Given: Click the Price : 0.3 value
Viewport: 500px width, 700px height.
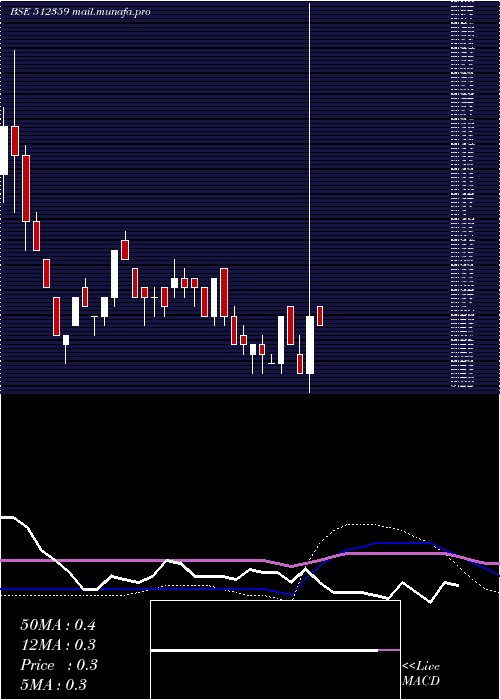Looking at the screenshot, I should coord(59,665).
